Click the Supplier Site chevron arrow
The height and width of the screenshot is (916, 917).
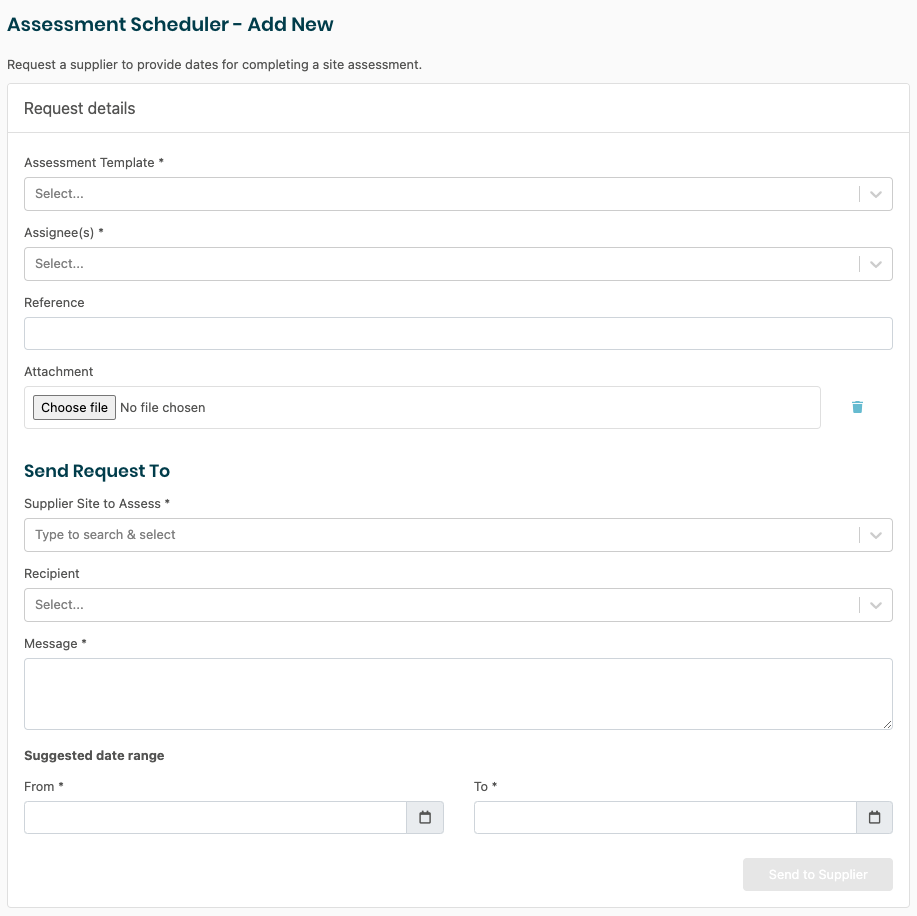coord(876,535)
